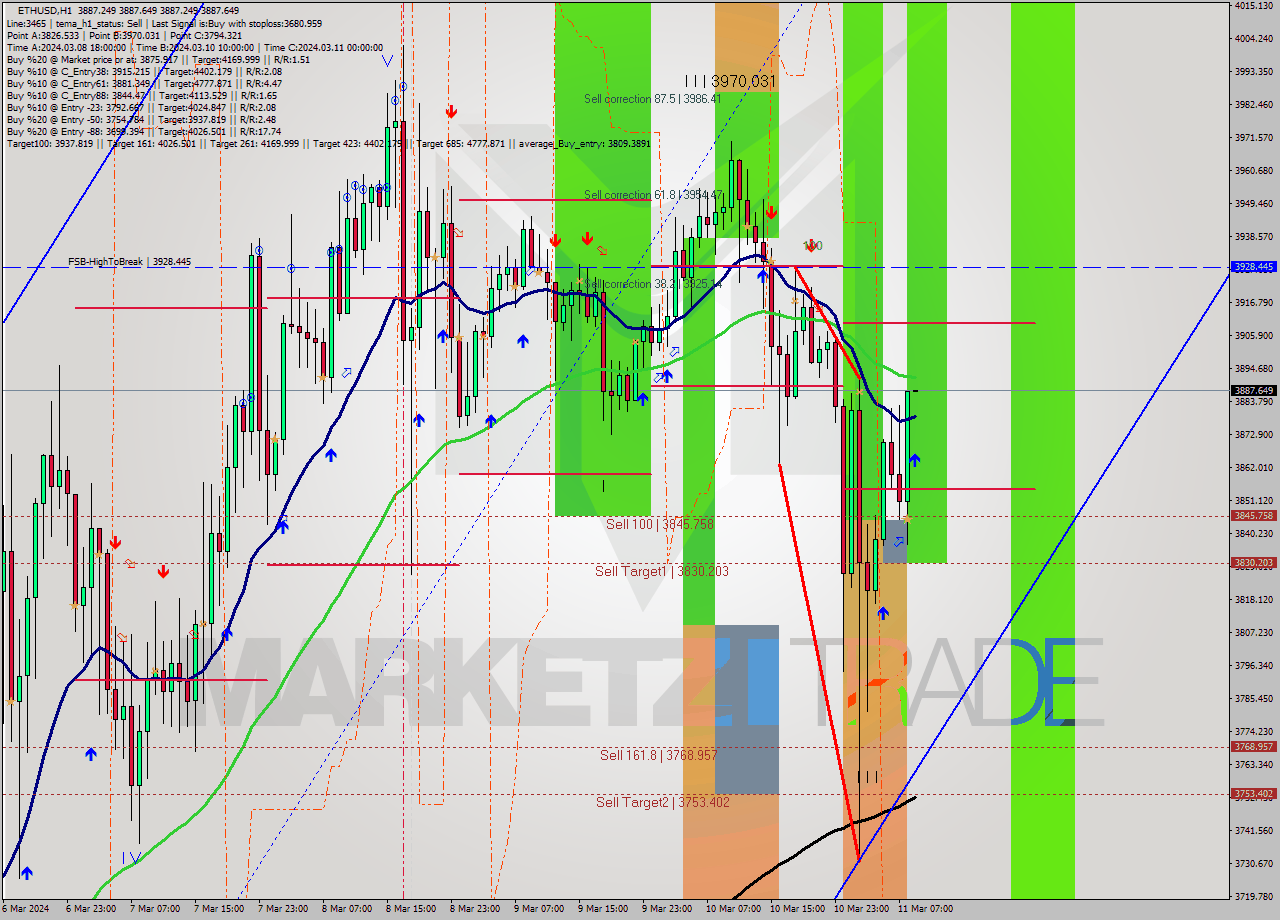Click the 'Target100: 3937.819' summary line

[328, 143]
